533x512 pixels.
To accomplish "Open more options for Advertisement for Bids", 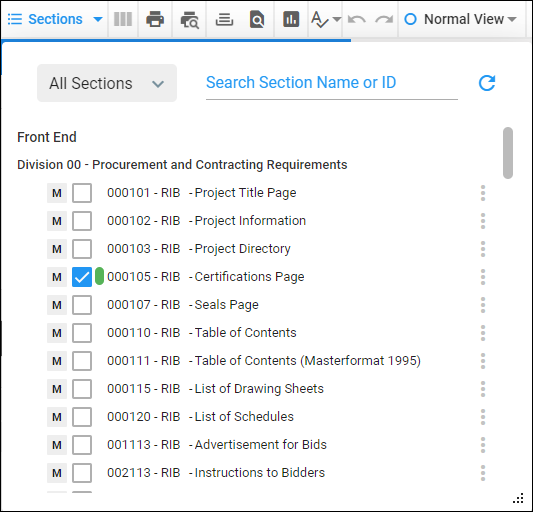I will (483, 445).
